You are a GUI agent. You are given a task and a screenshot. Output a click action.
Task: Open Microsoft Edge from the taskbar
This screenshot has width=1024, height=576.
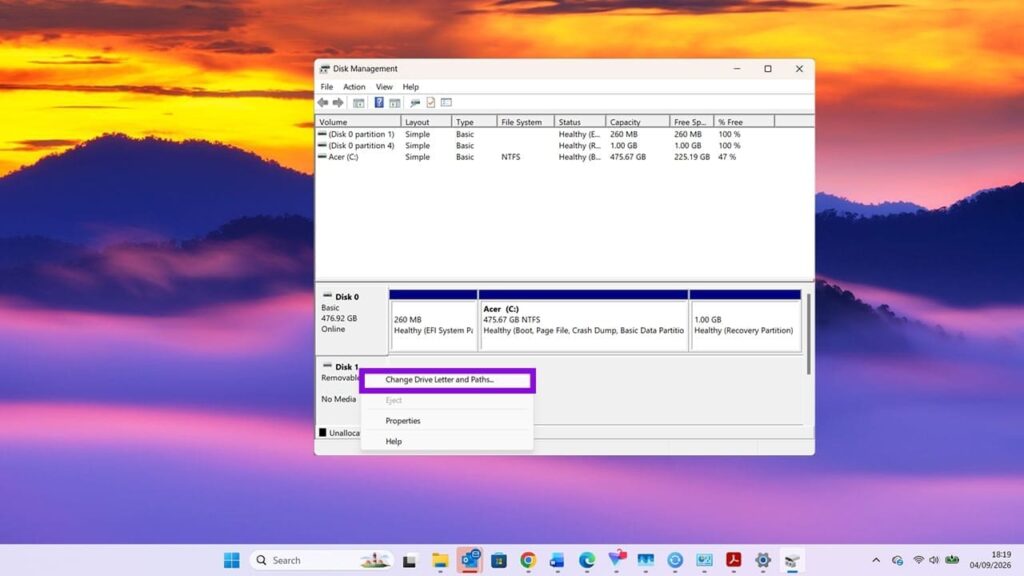click(586, 560)
